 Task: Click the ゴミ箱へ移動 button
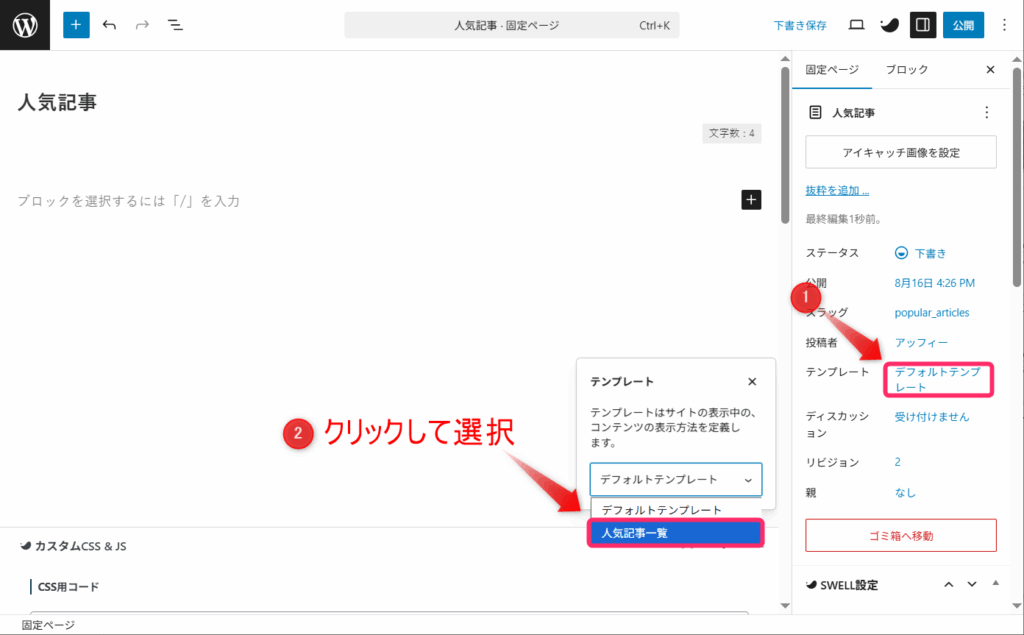click(x=901, y=536)
